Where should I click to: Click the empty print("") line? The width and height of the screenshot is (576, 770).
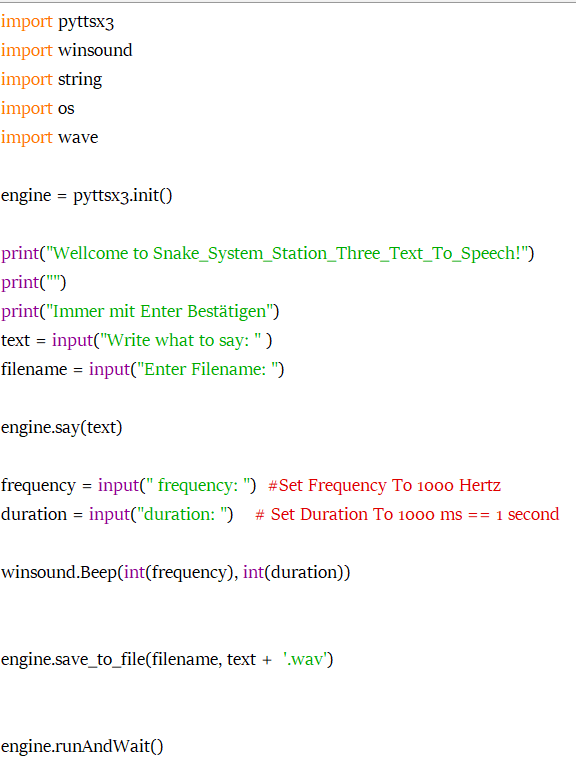pos(33,282)
